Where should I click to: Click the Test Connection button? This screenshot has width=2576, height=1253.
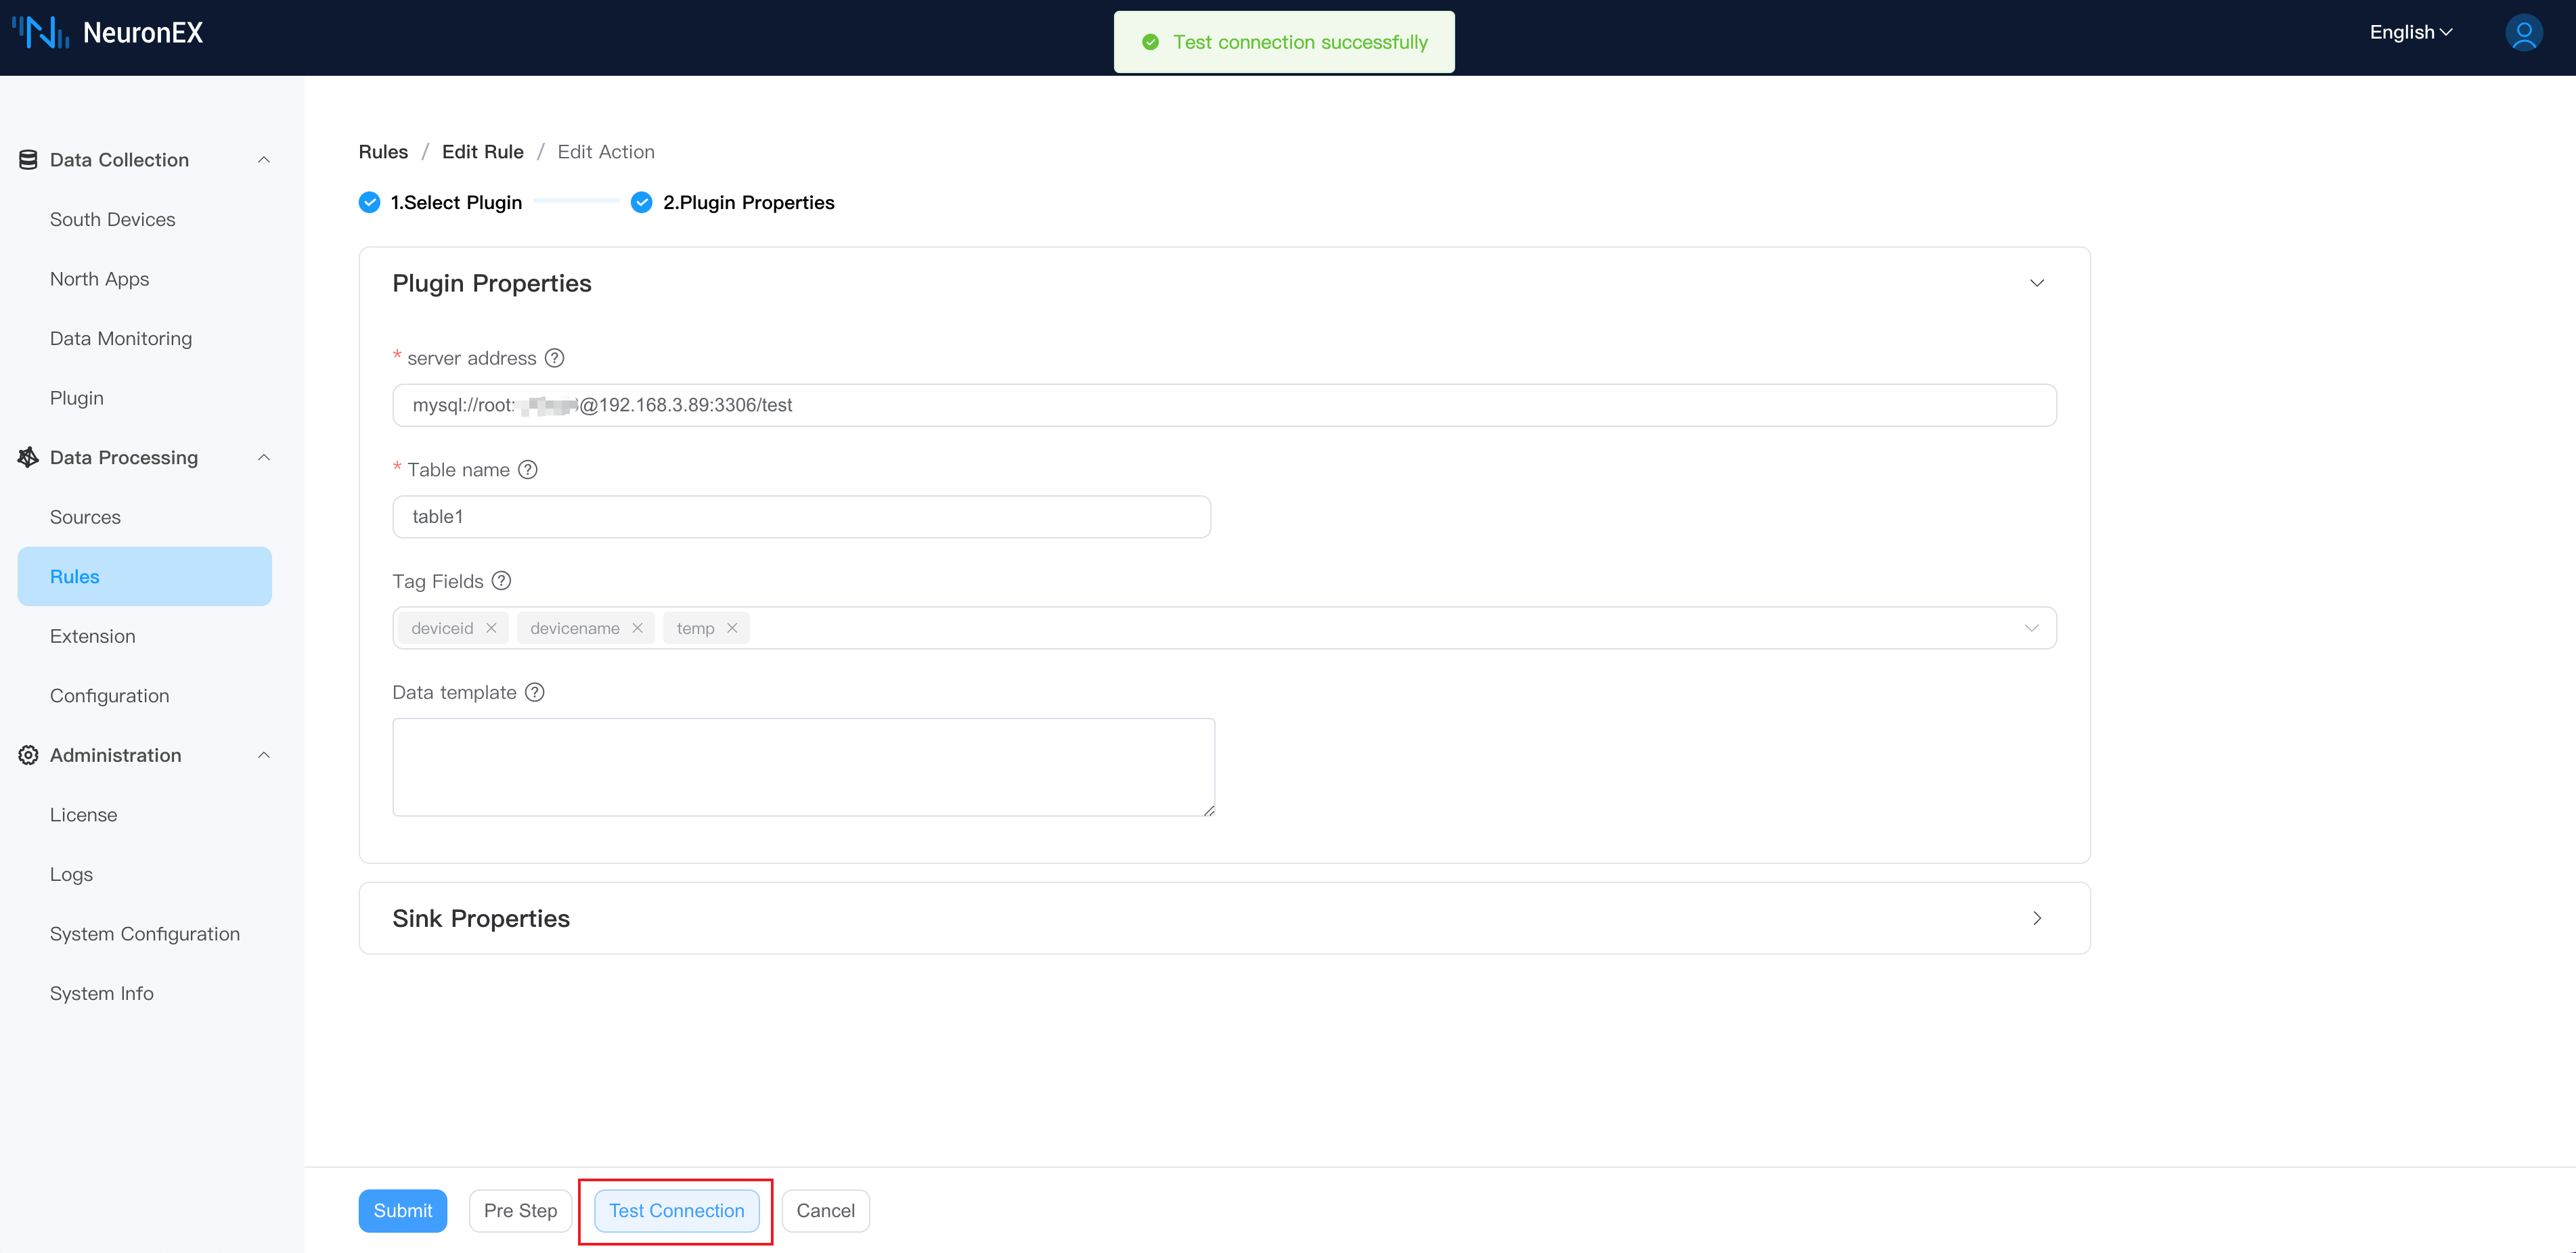coord(677,1210)
